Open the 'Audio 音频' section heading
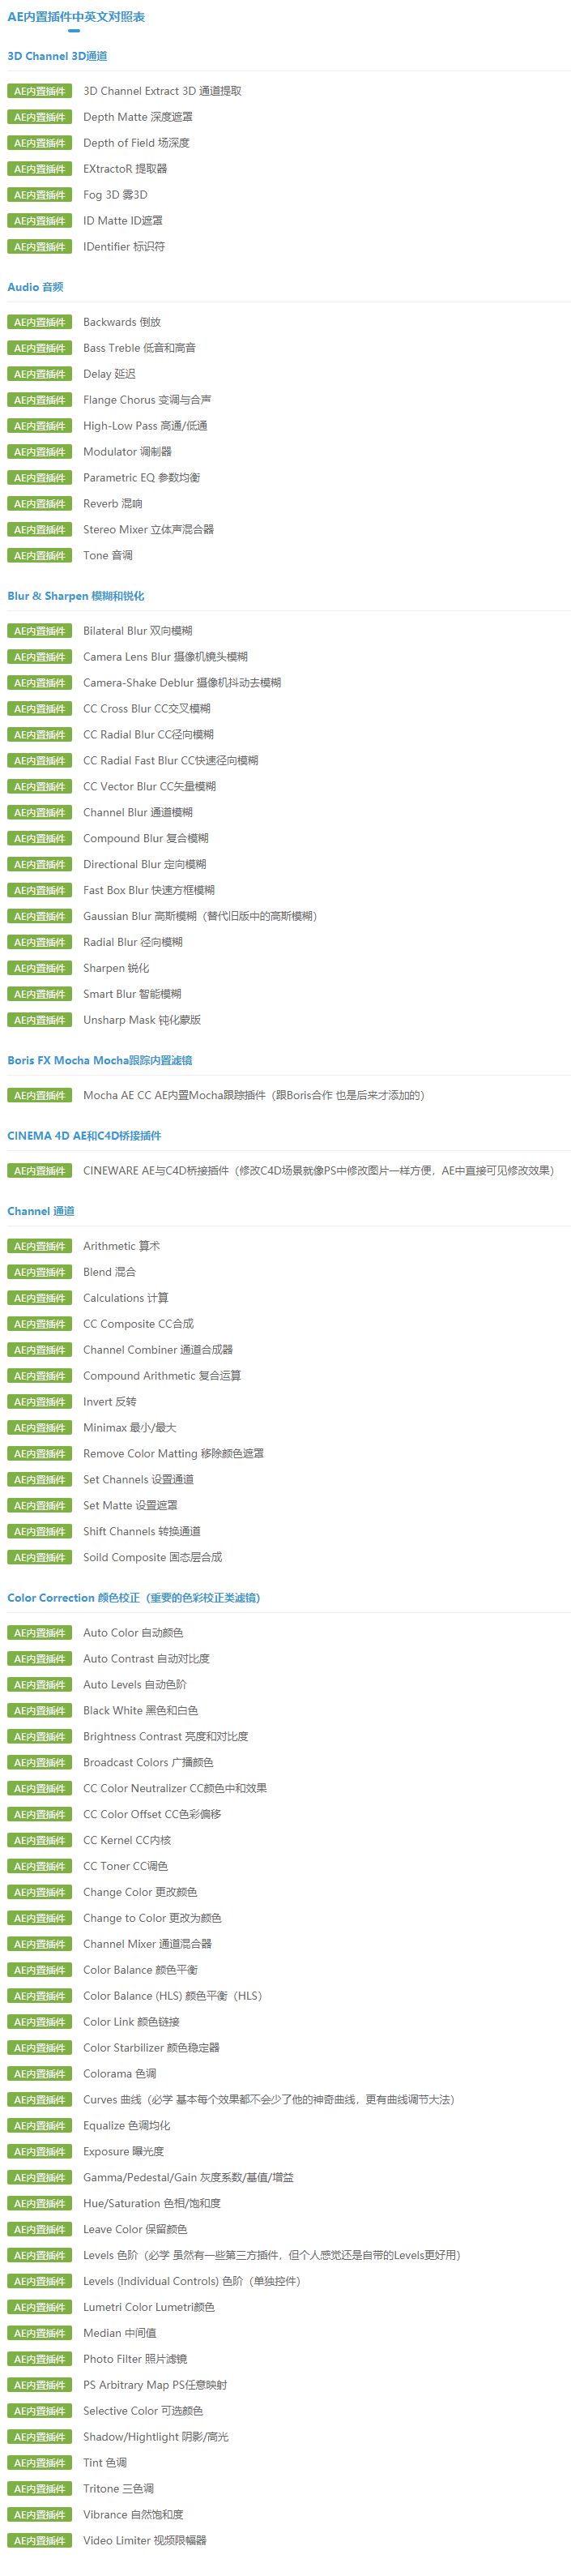The width and height of the screenshot is (571, 2576). (35, 287)
